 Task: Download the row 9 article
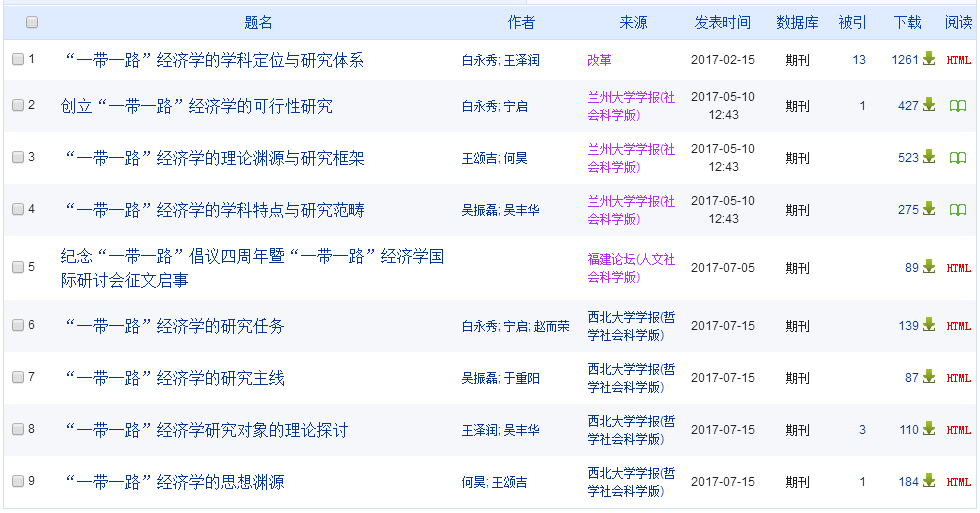pos(929,482)
